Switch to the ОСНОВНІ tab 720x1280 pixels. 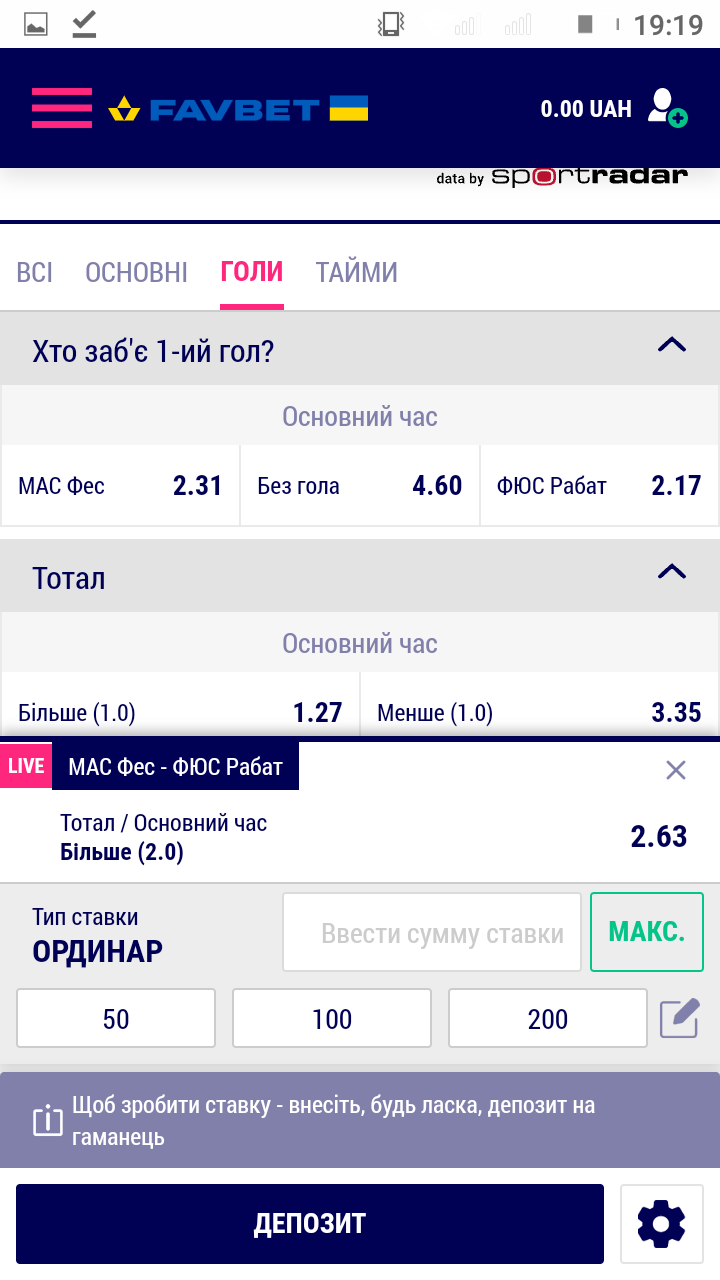tap(136, 272)
